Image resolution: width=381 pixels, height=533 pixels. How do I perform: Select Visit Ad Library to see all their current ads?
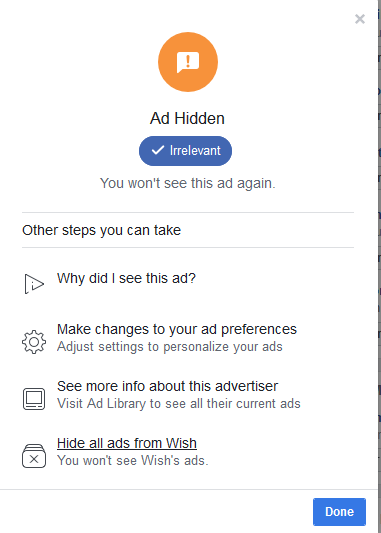point(178,403)
